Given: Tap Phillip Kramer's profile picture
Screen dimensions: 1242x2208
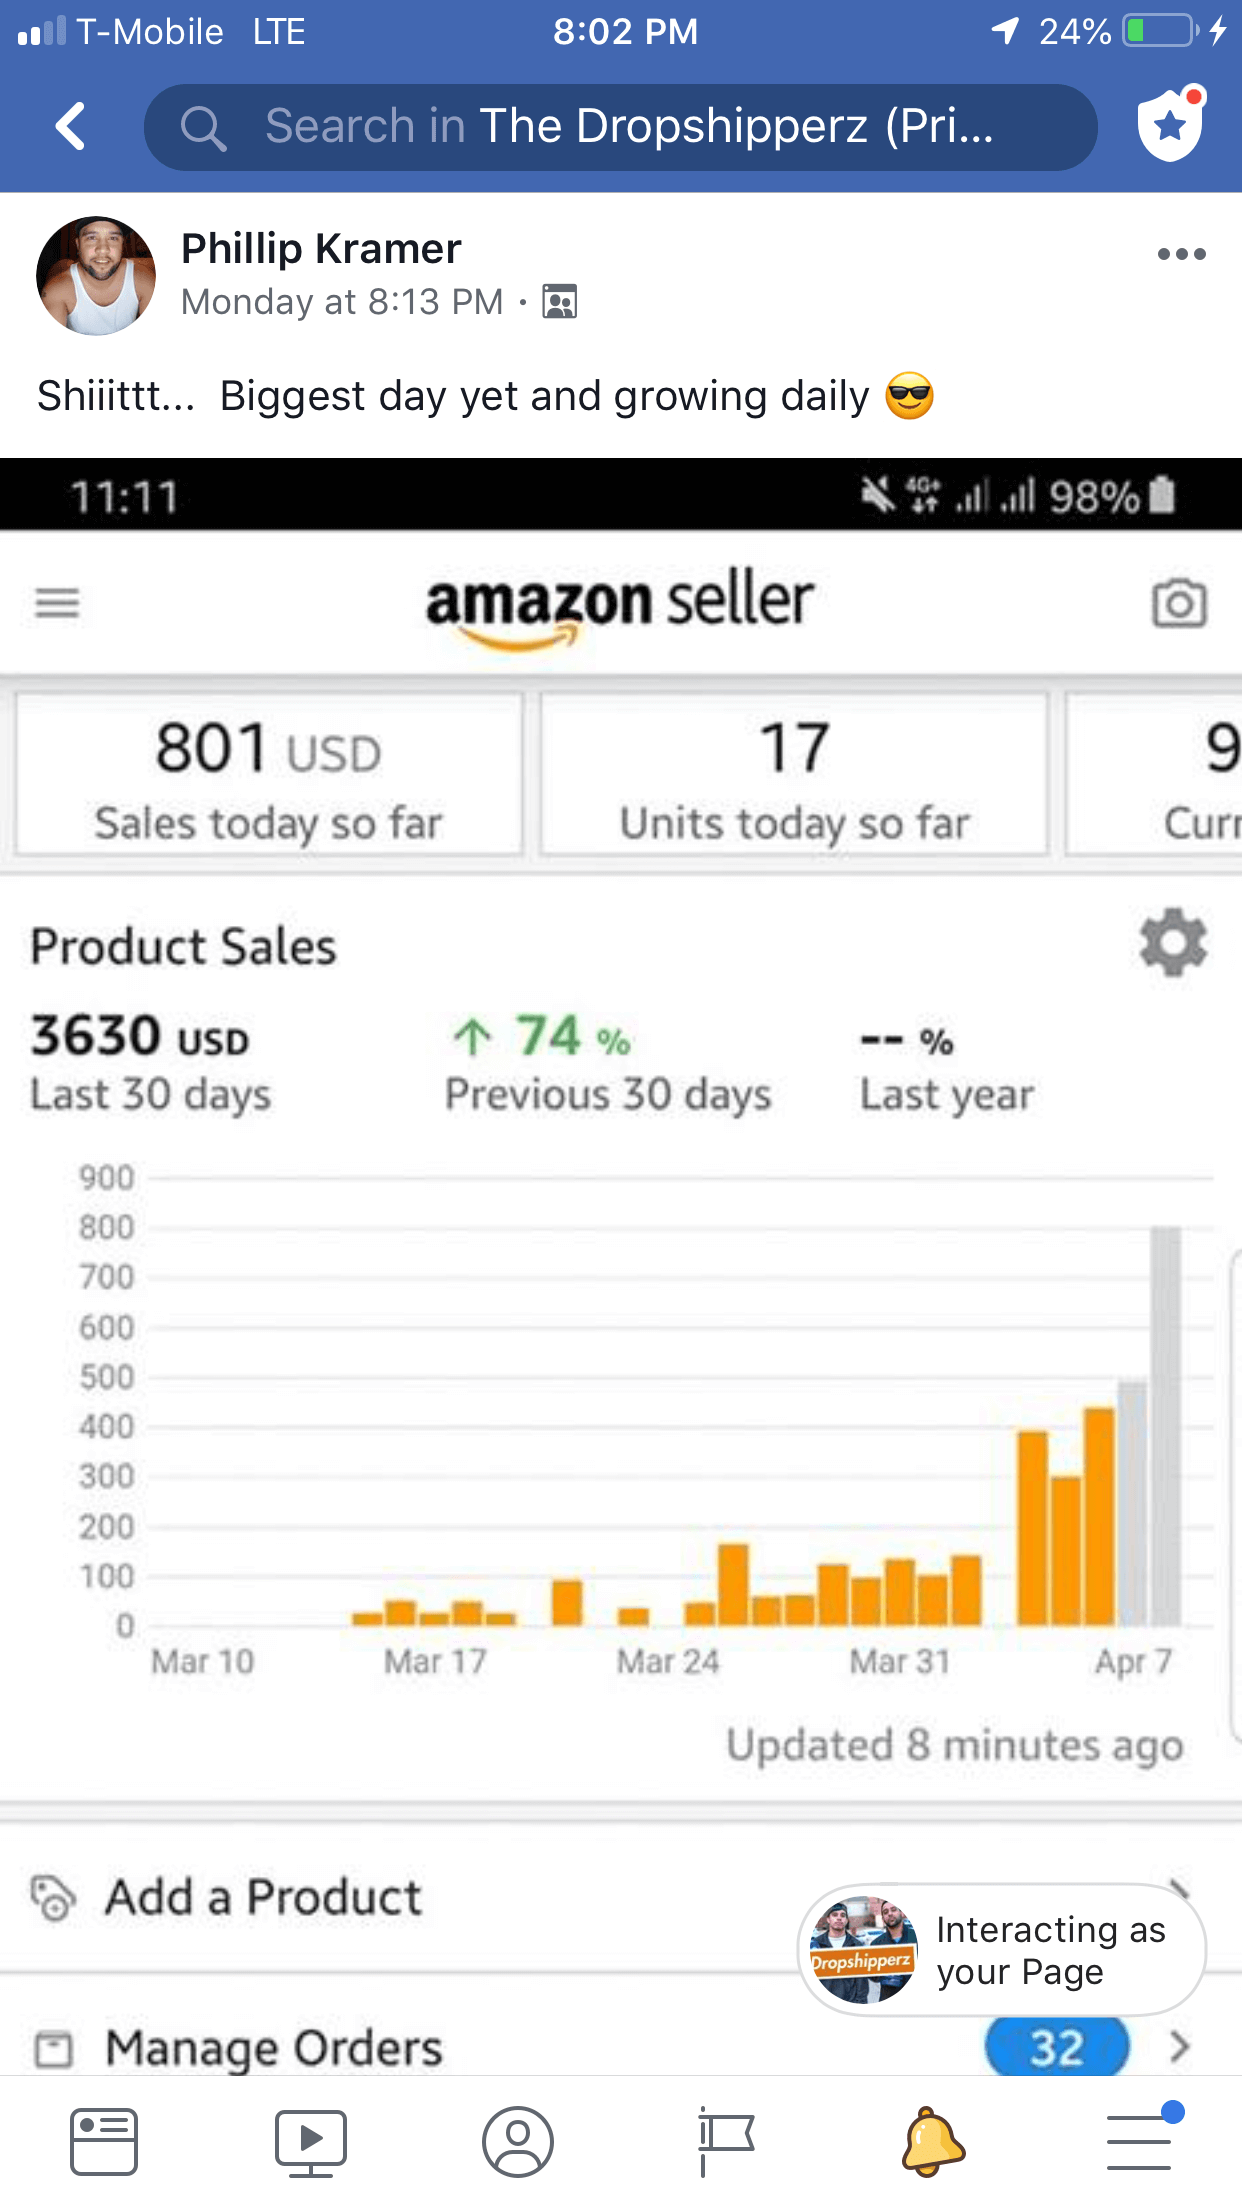Looking at the screenshot, I should (96, 275).
